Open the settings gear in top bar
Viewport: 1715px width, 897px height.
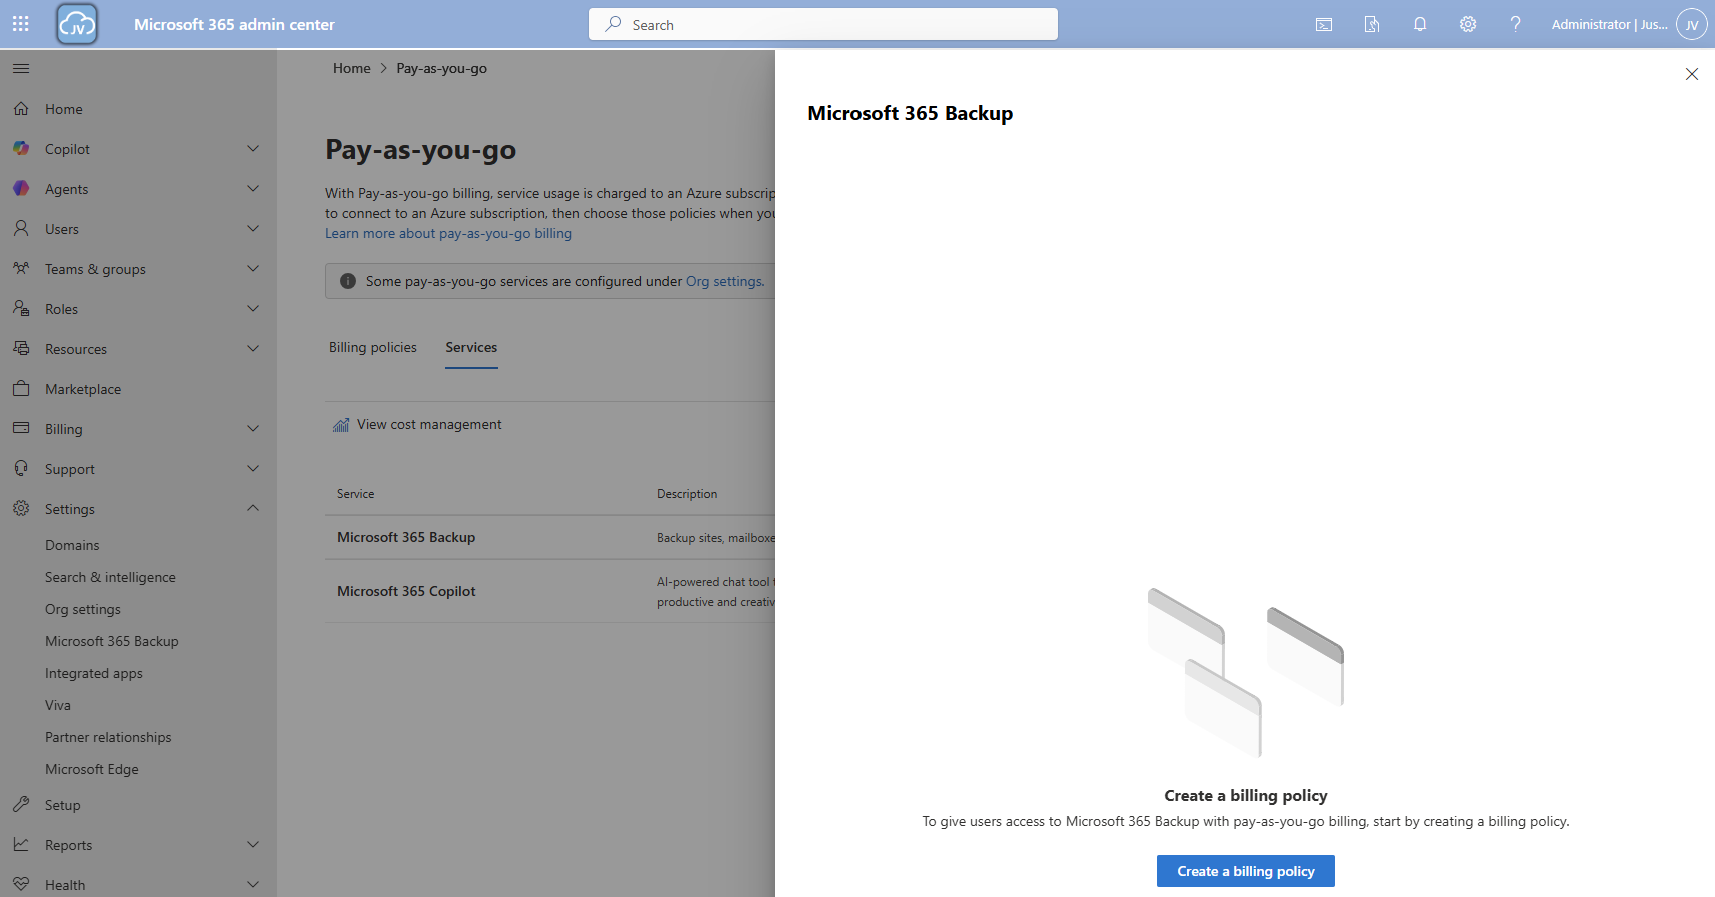click(x=1467, y=24)
